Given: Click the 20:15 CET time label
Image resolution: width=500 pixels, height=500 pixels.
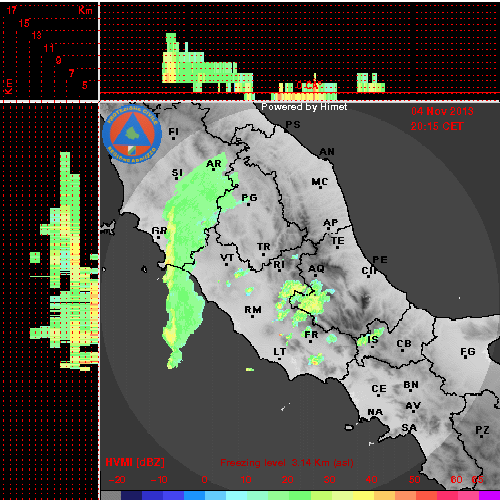Looking at the screenshot, I should pyautogui.click(x=437, y=126).
